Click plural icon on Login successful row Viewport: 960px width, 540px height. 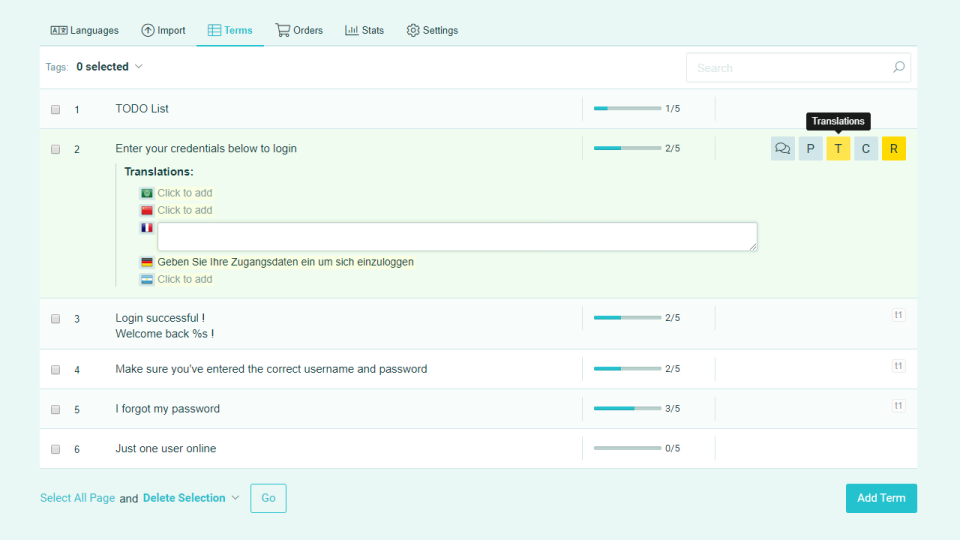tap(898, 315)
